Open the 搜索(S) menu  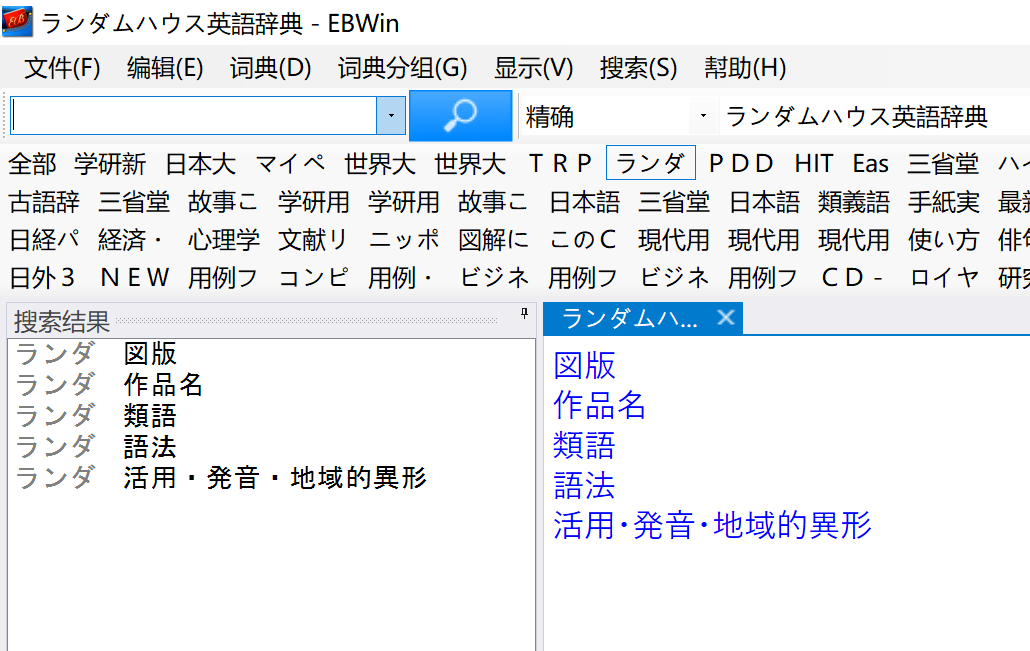point(638,68)
